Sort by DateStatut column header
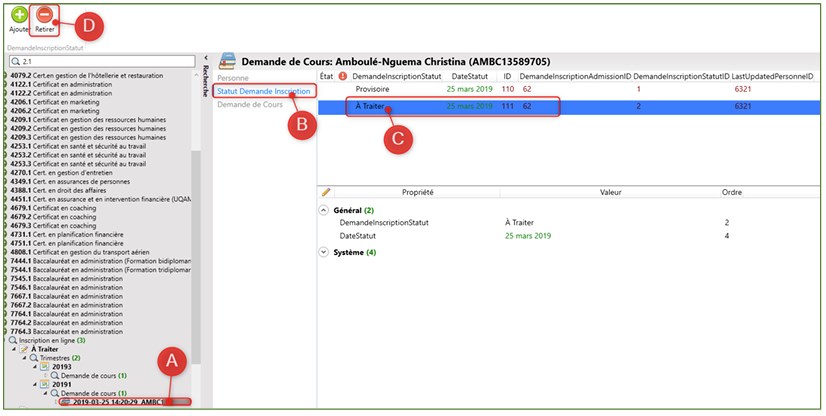 click(474, 76)
